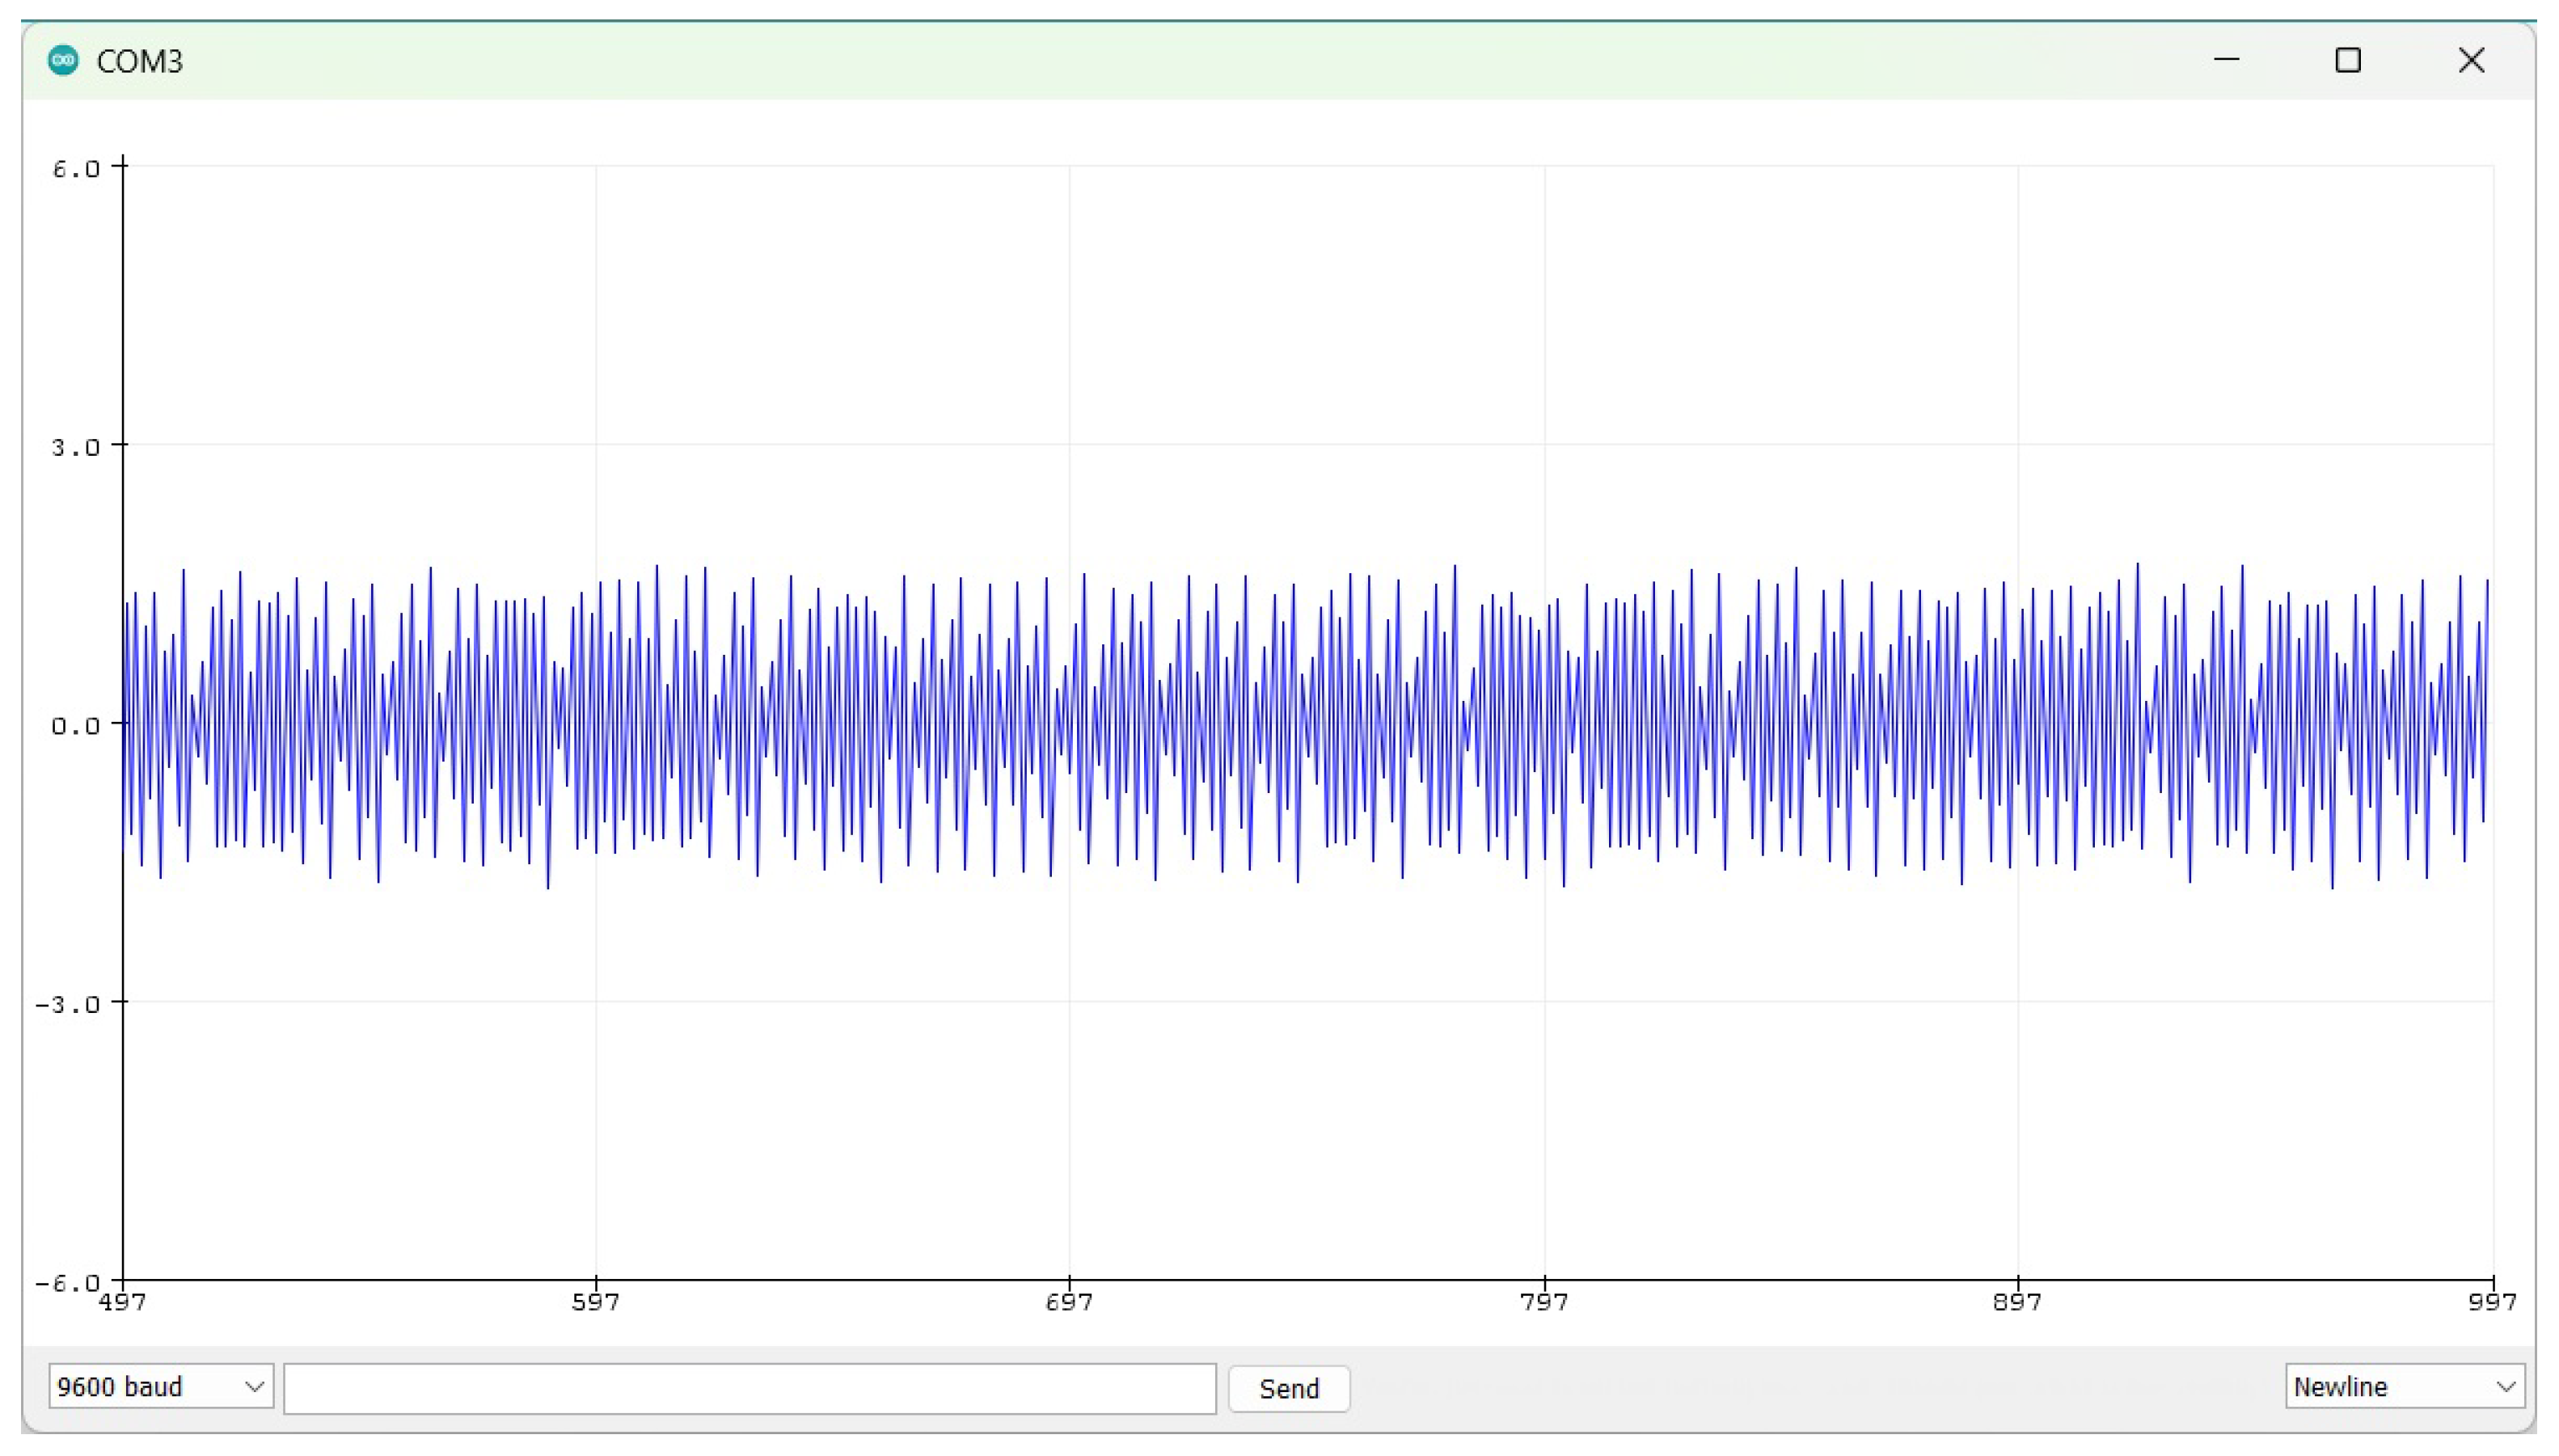The height and width of the screenshot is (1456, 2559).
Task: Open the 9600 baud rate dropdown
Action: (x=160, y=1387)
